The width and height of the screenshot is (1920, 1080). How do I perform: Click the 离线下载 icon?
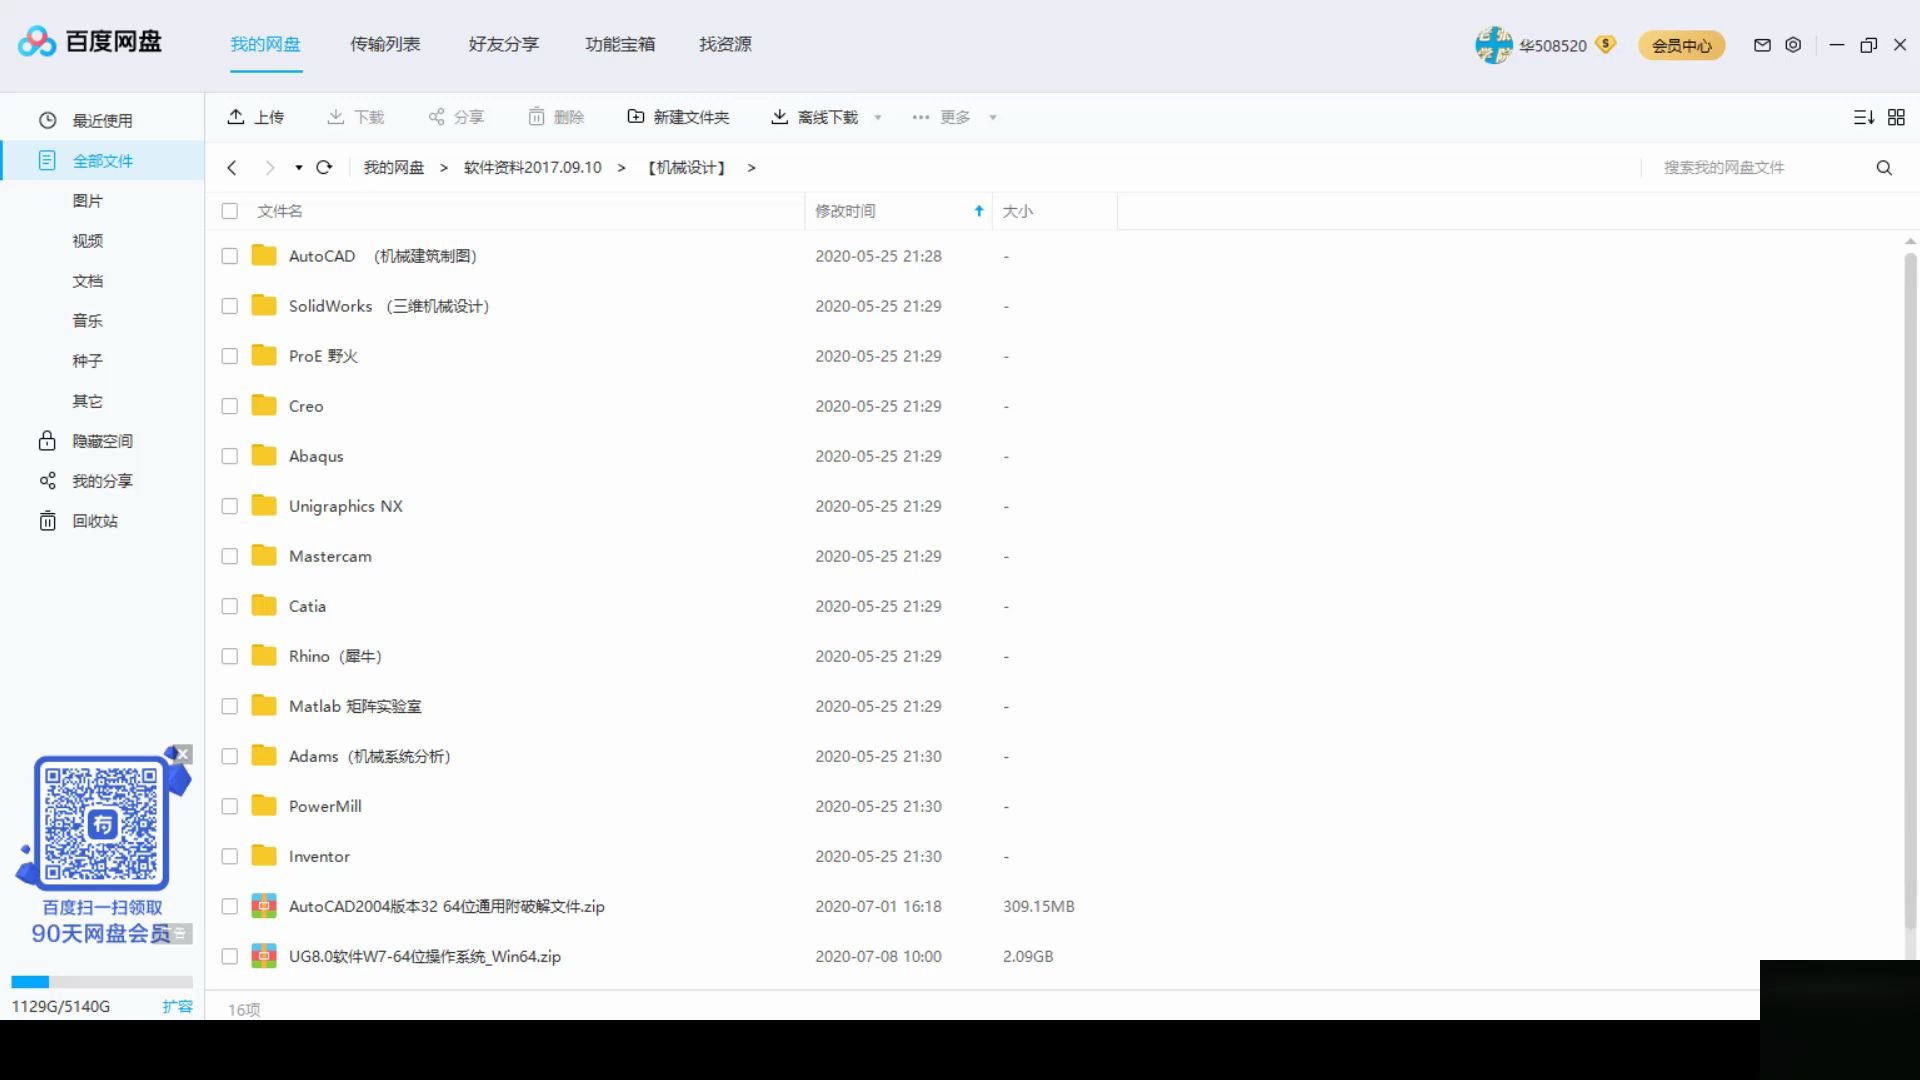pyautogui.click(x=779, y=117)
